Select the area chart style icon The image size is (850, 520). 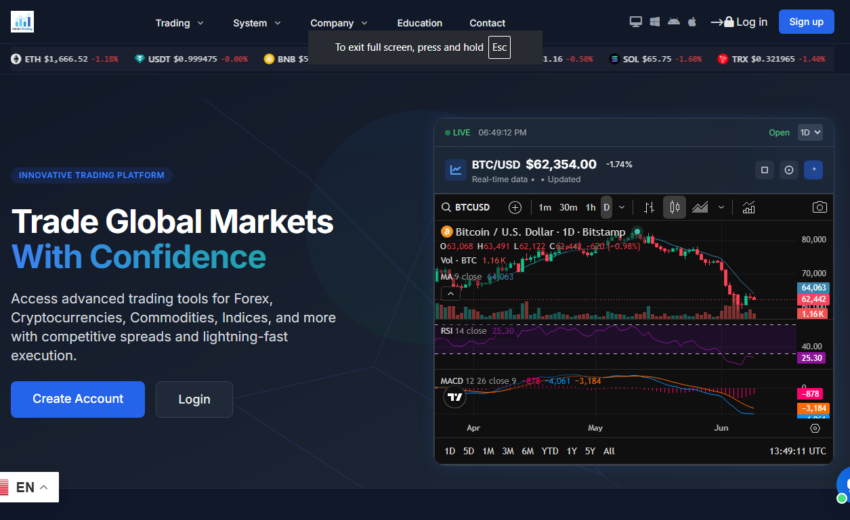coord(700,207)
